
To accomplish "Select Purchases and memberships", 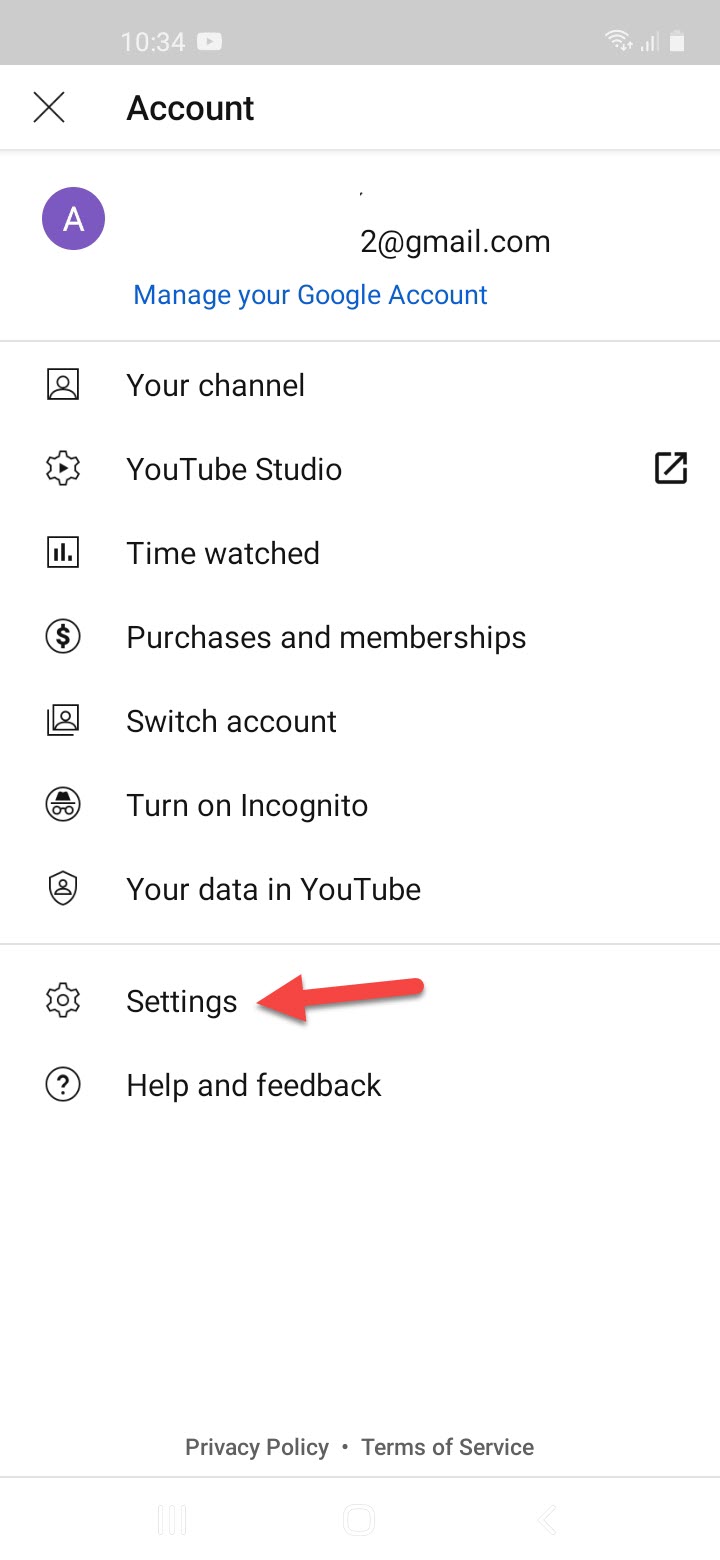I will [x=326, y=637].
